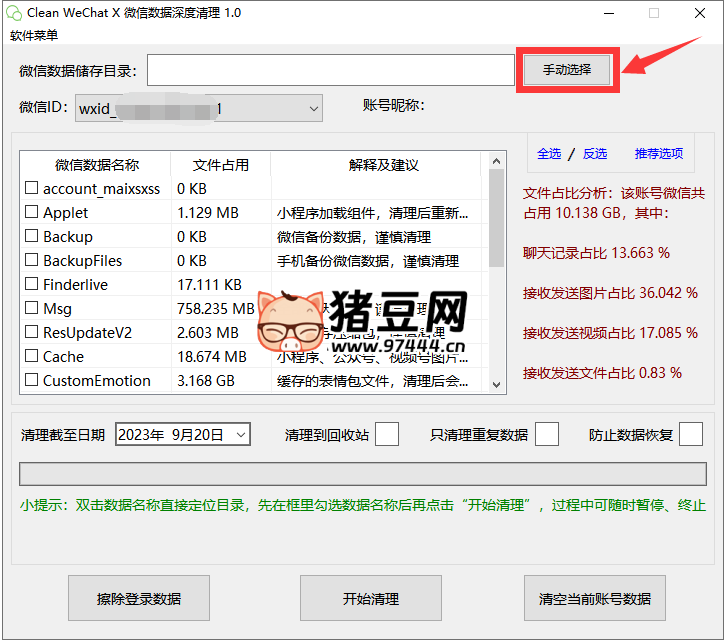
Task: Click the 擦除登录数据 button
Action: tap(139, 598)
